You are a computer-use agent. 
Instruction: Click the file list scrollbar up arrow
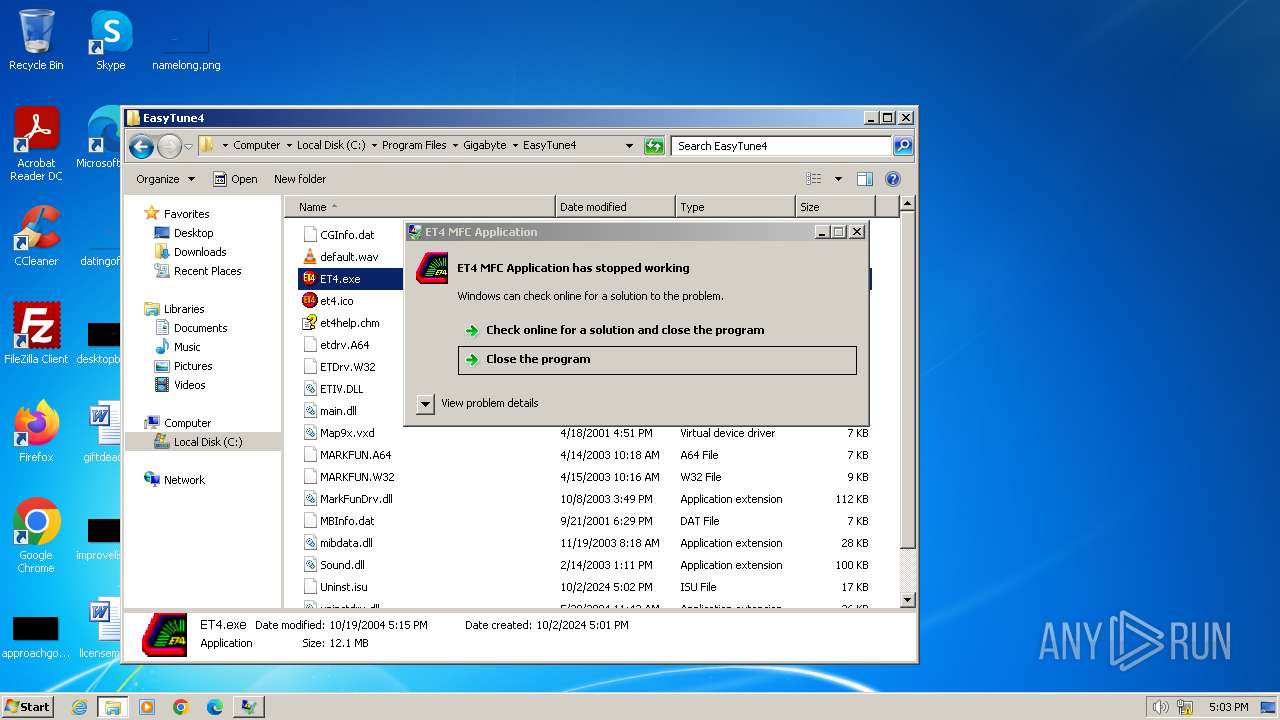pos(907,204)
